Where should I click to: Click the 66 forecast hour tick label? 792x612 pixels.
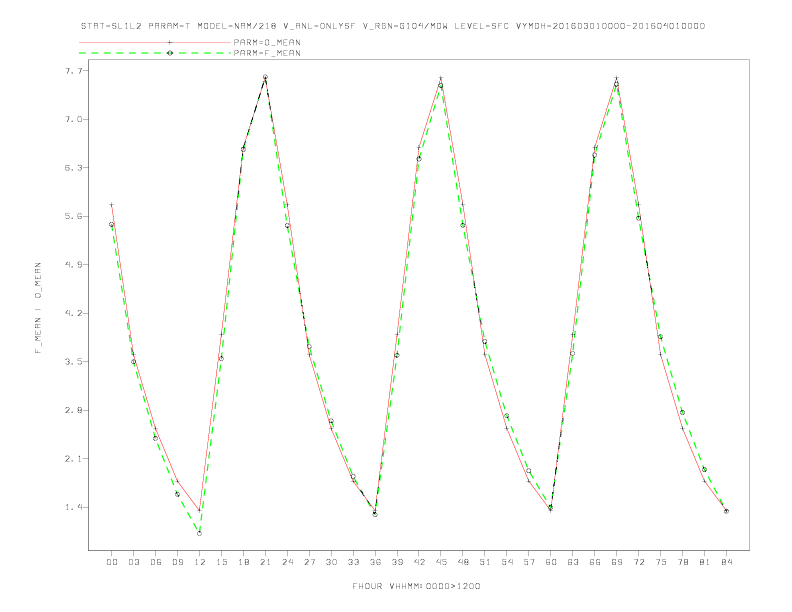coord(595,562)
